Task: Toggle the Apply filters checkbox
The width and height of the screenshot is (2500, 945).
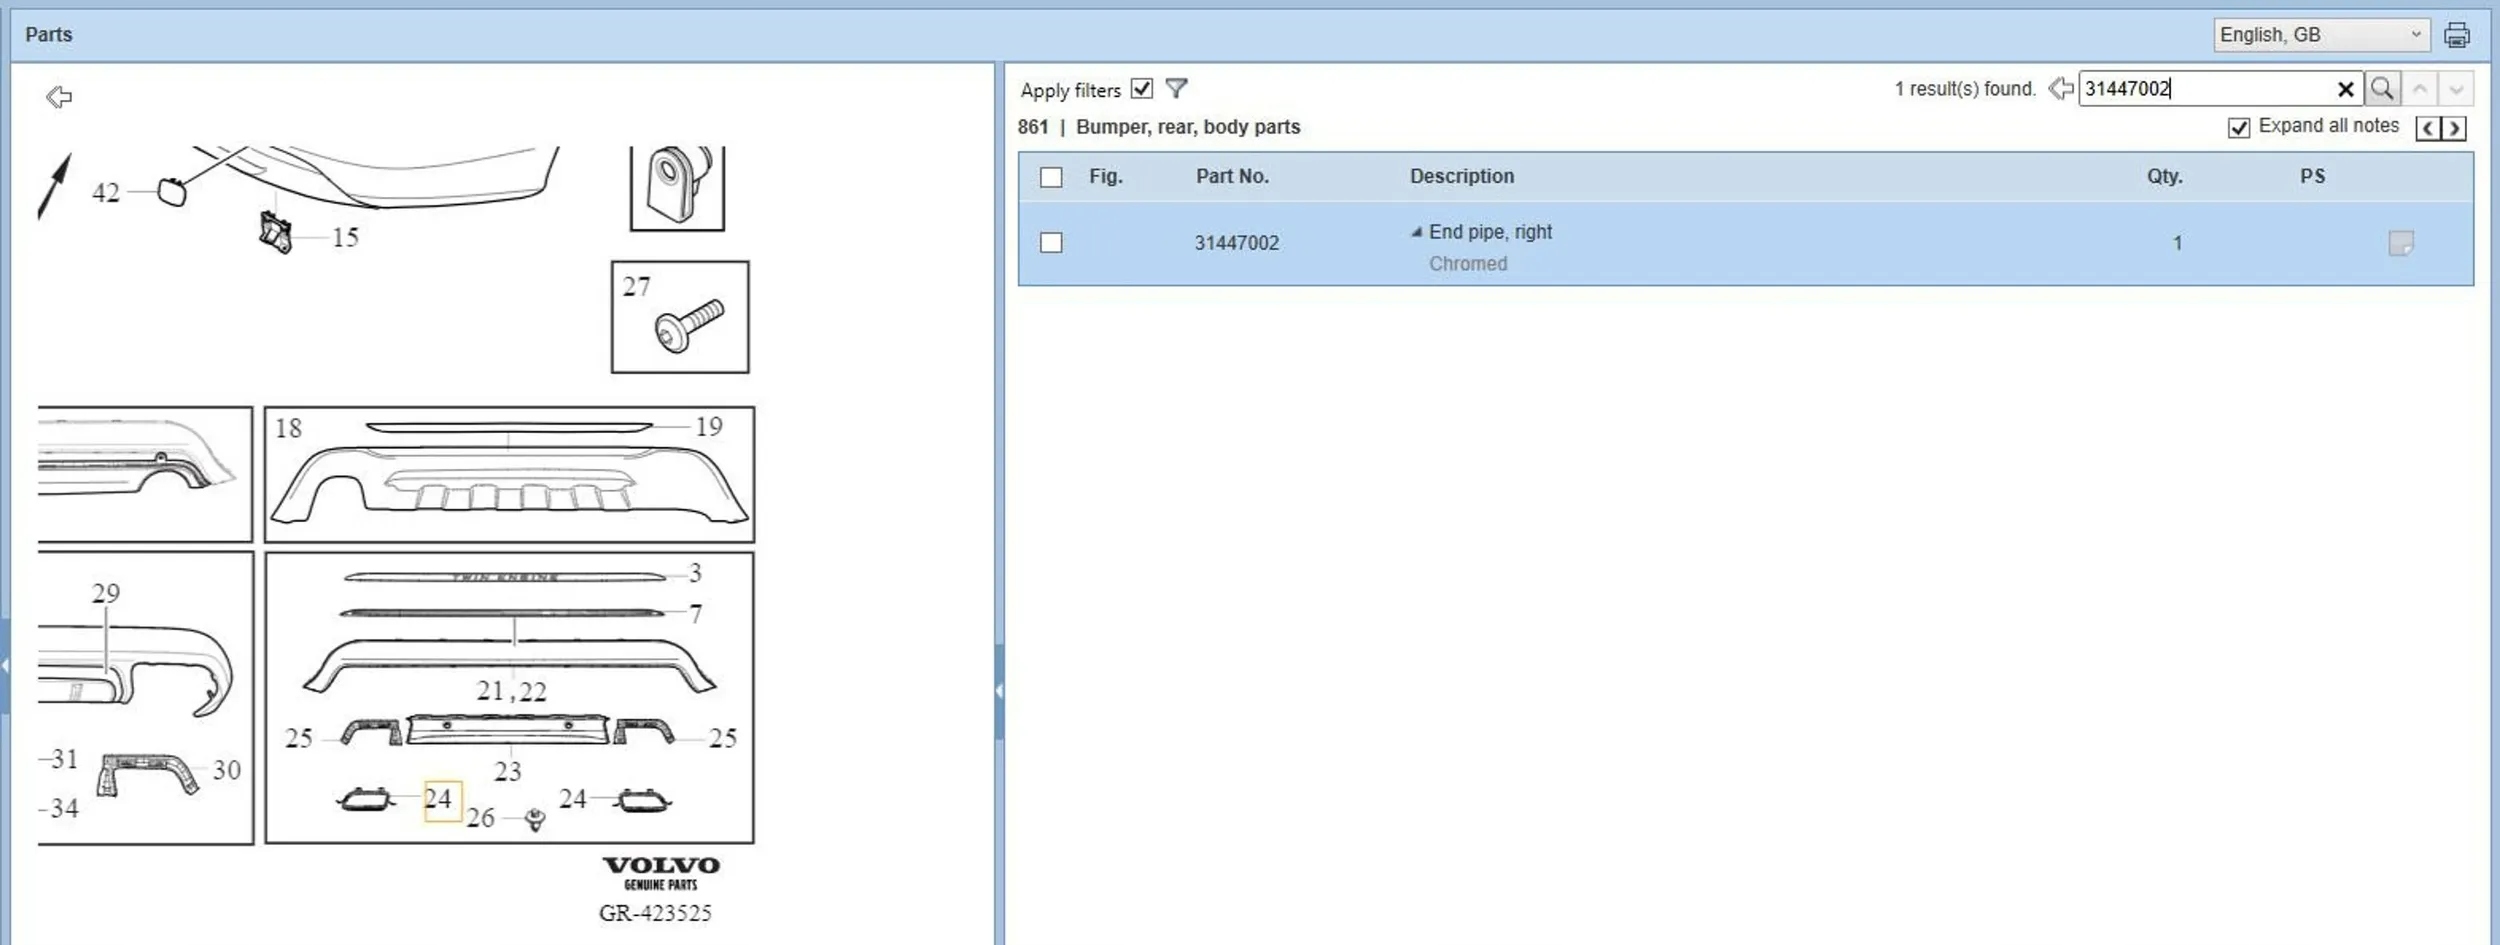Action: [1141, 89]
